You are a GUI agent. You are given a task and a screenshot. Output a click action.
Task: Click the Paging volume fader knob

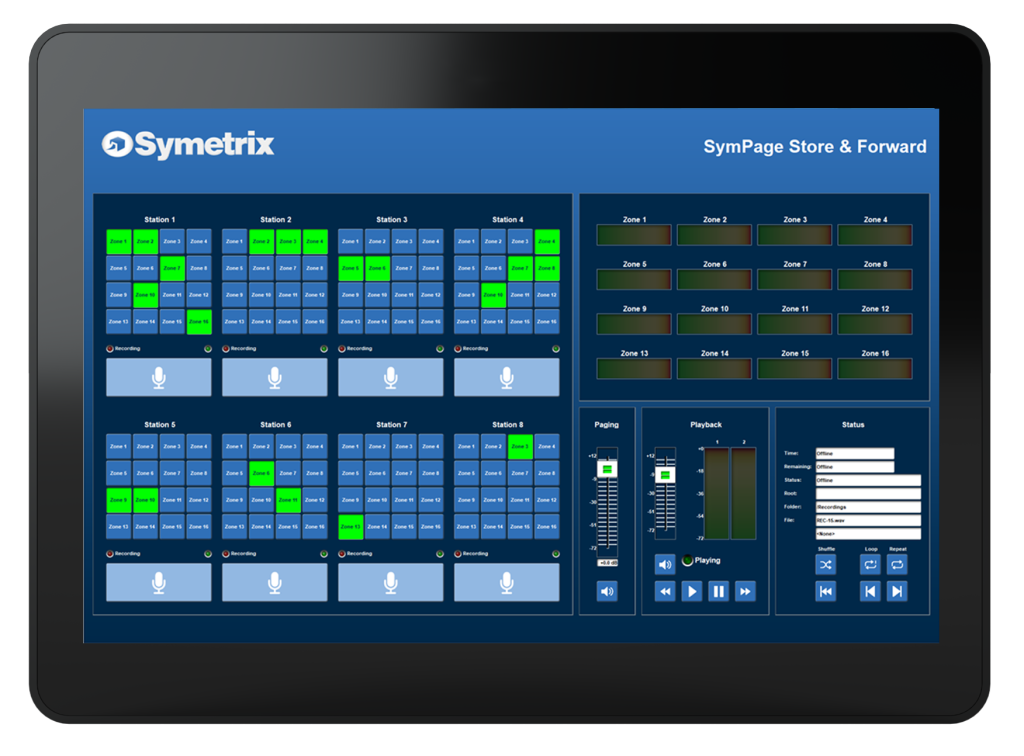607,469
